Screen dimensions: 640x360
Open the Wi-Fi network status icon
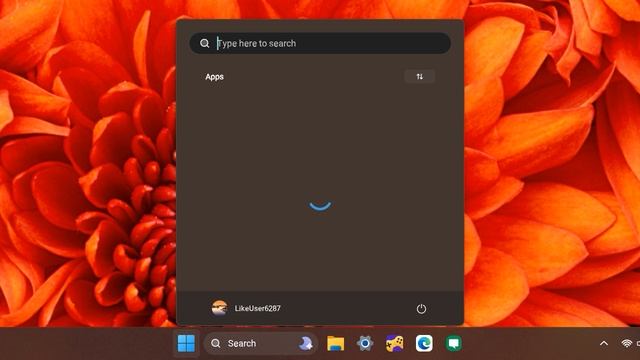[627, 344]
